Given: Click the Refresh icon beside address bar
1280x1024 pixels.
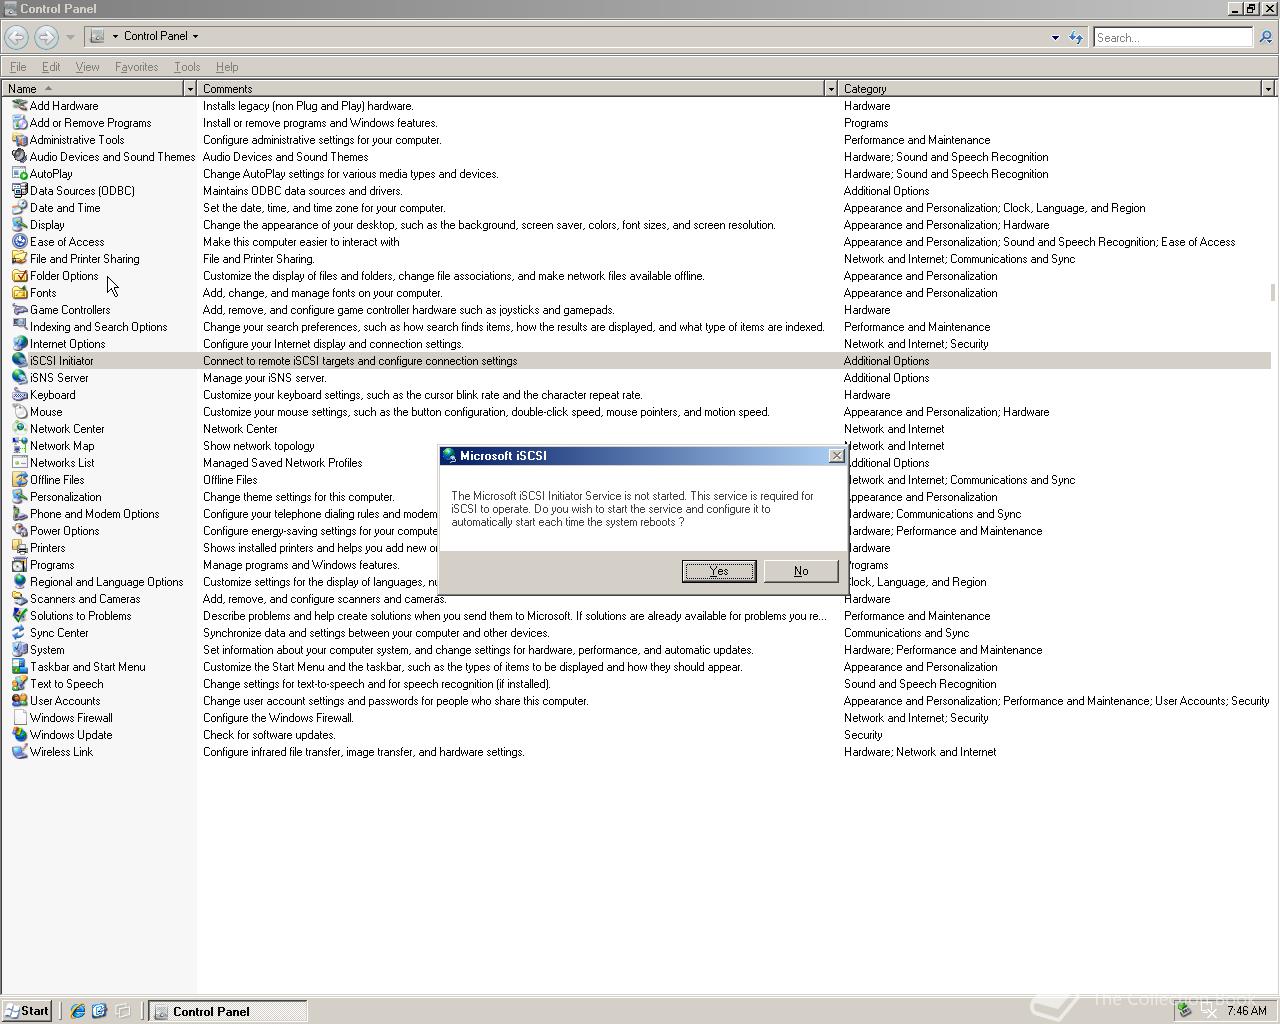Looking at the screenshot, I should (1076, 37).
